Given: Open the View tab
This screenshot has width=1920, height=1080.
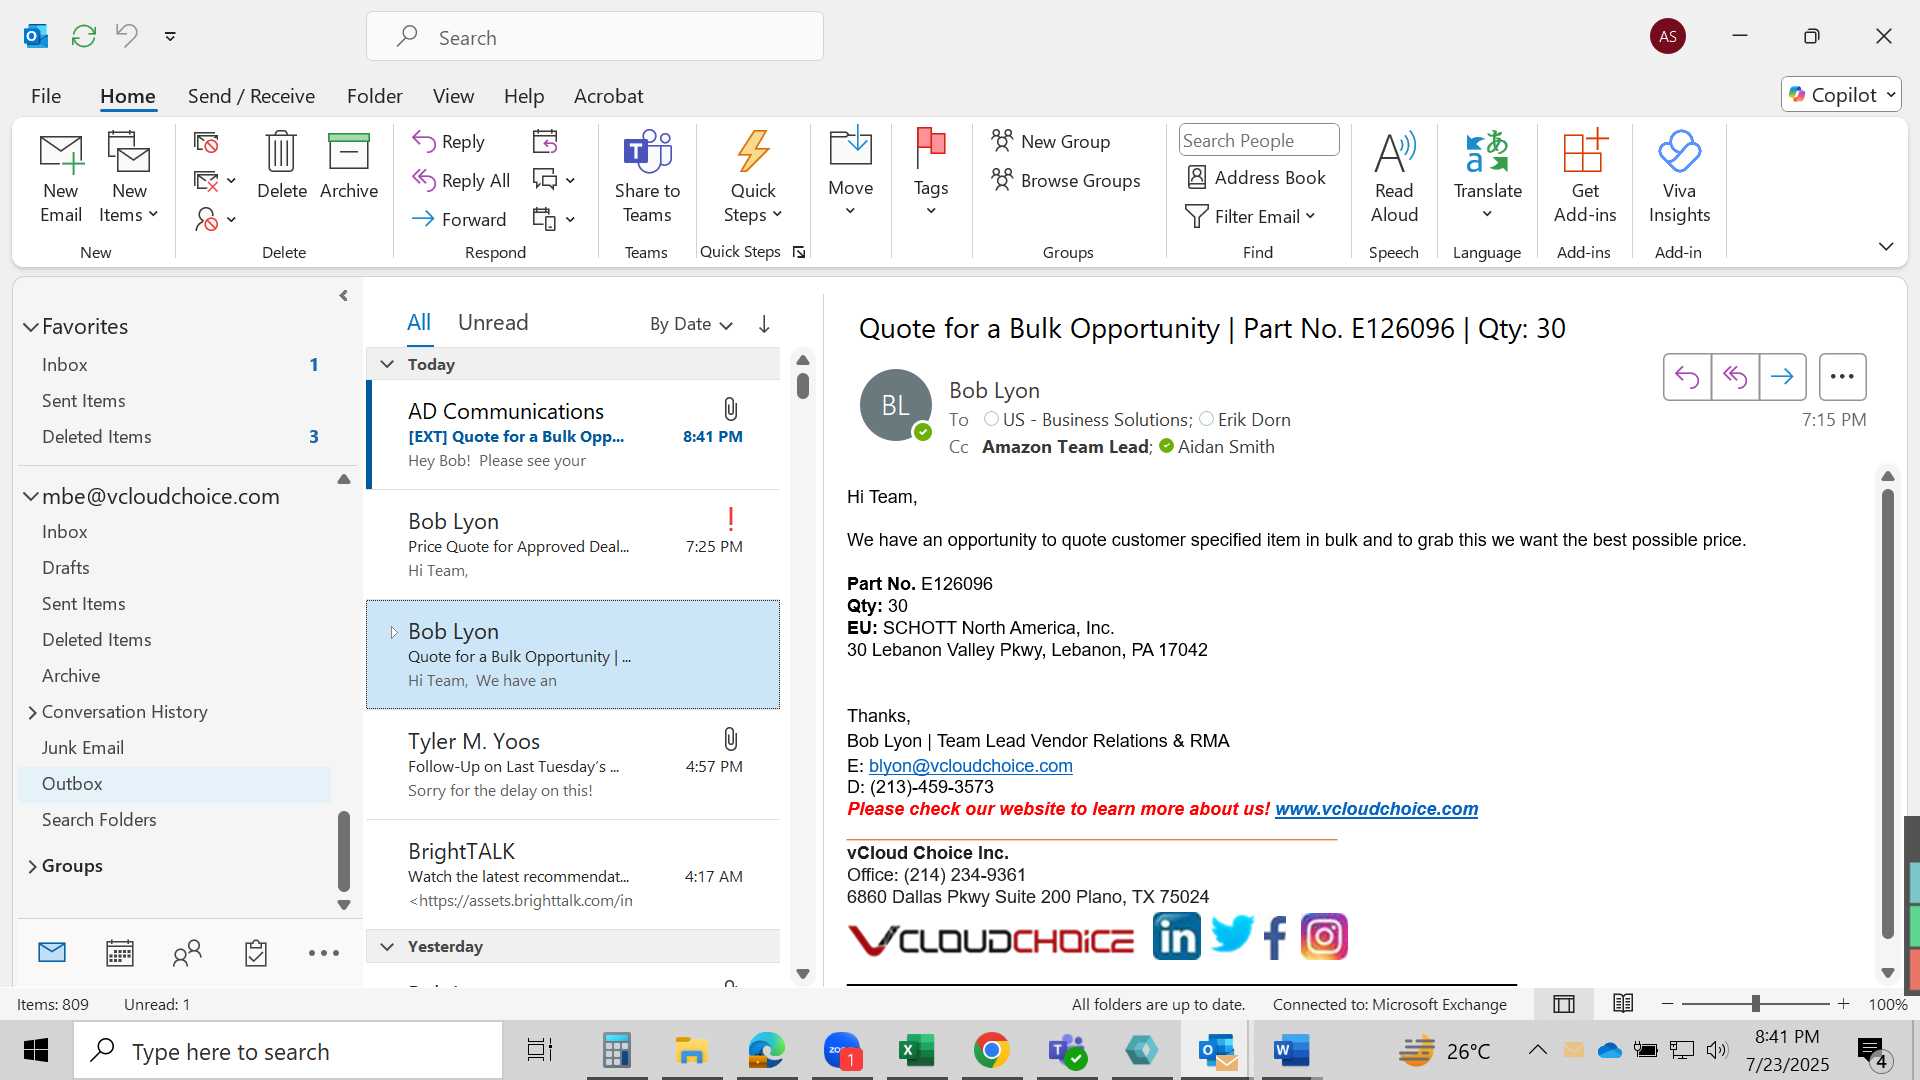Looking at the screenshot, I should [x=453, y=96].
